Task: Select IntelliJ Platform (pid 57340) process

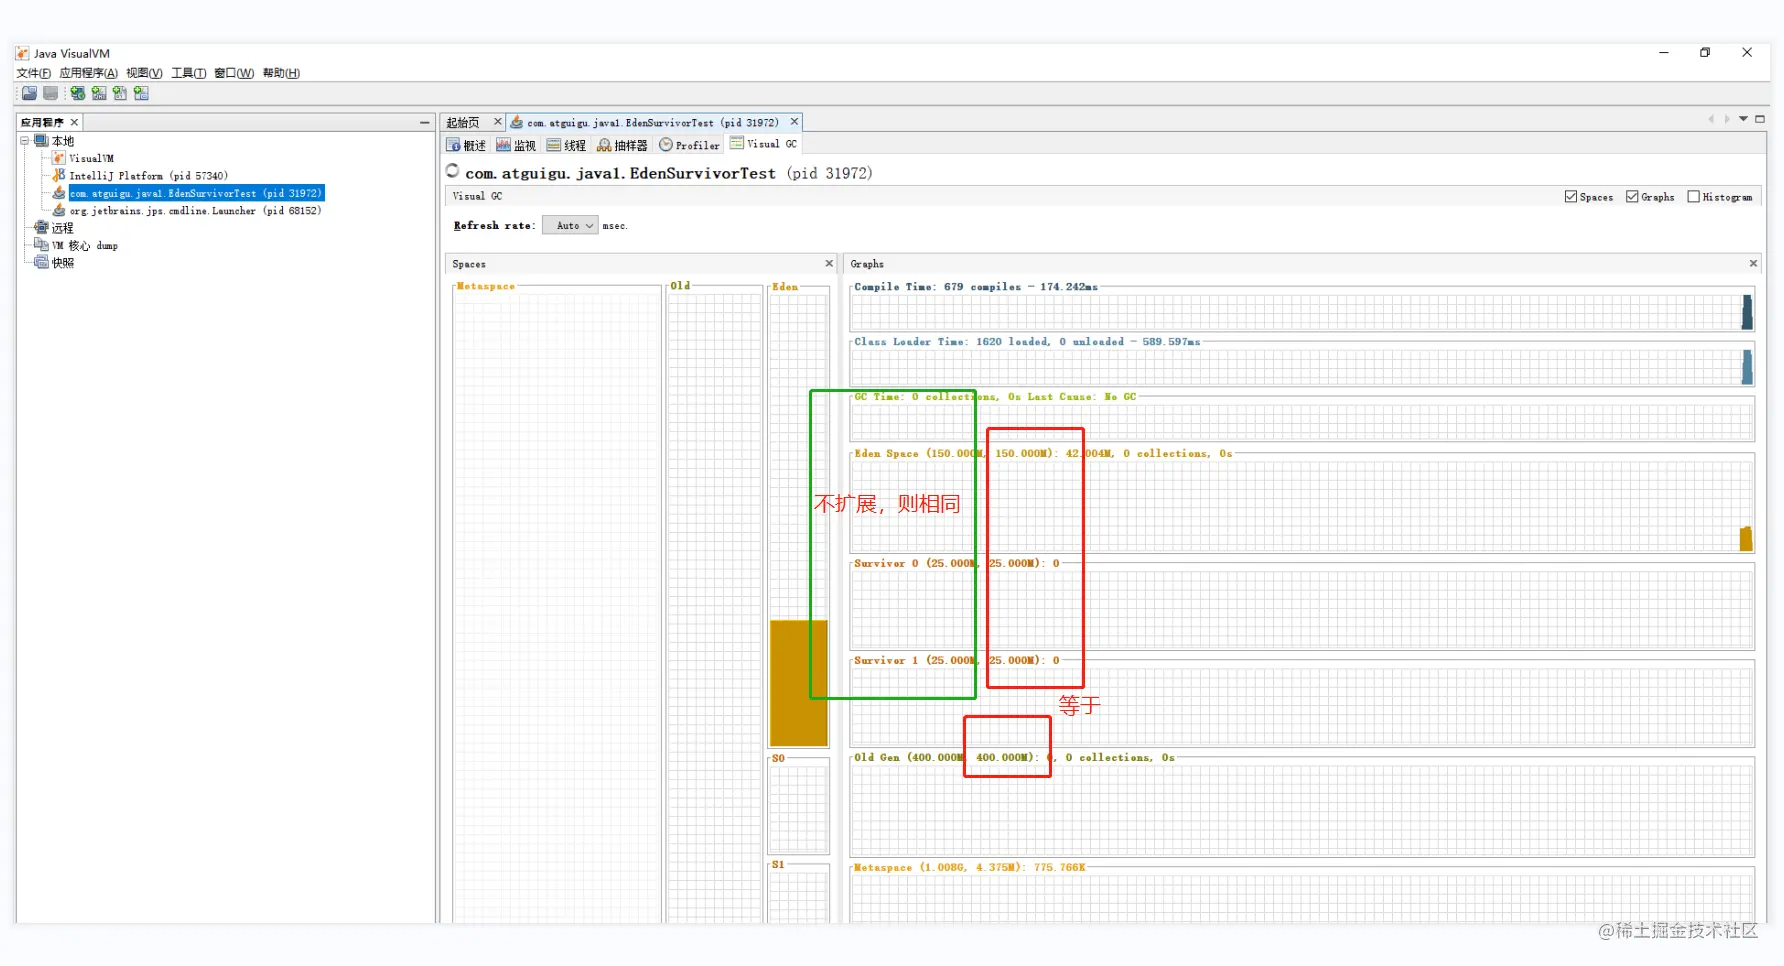Action: (148, 176)
